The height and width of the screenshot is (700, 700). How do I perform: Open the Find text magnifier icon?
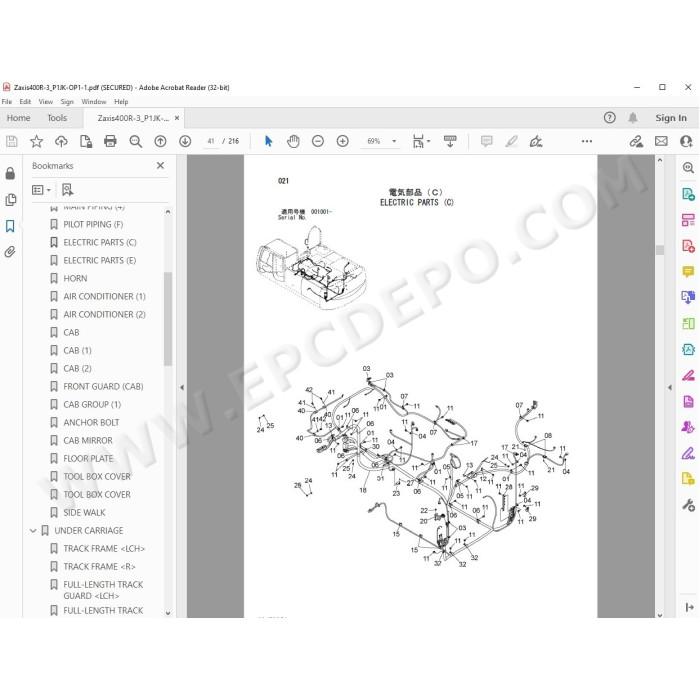pyautogui.click(x=135, y=142)
